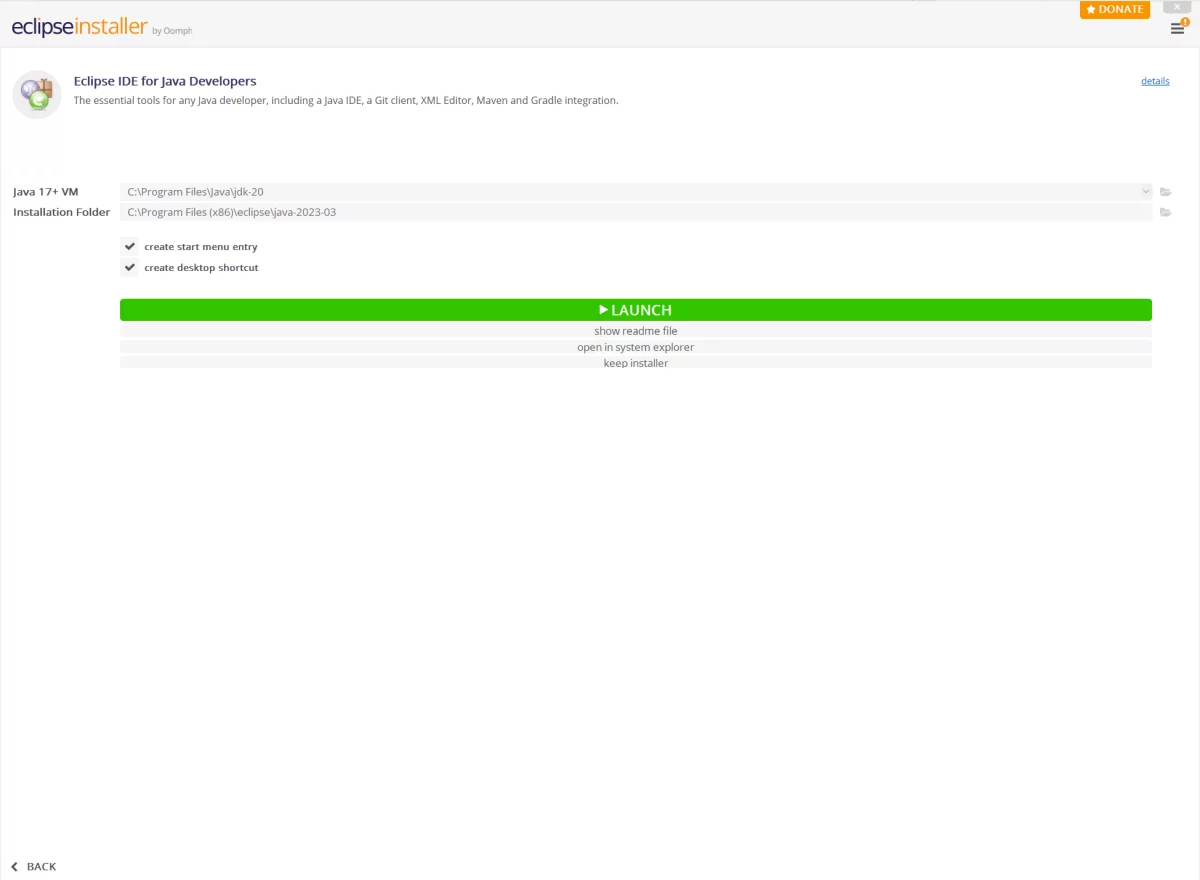The width and height of the screenshot is (1200, 880).
Task: Click the Eclipse IDE Java package icon
Action: point(37,94)
